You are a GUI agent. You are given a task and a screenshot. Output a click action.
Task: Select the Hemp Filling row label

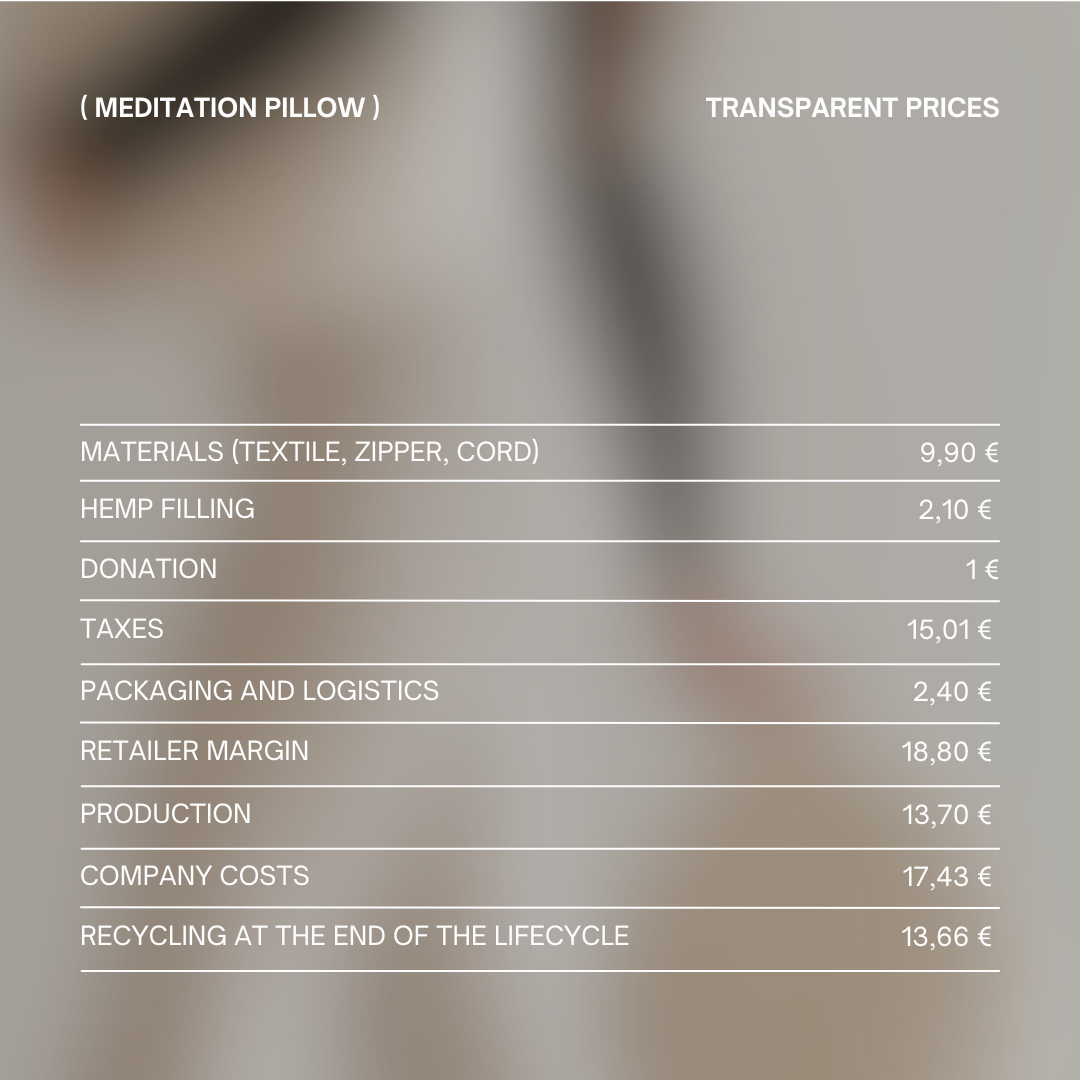click(167, 509)
